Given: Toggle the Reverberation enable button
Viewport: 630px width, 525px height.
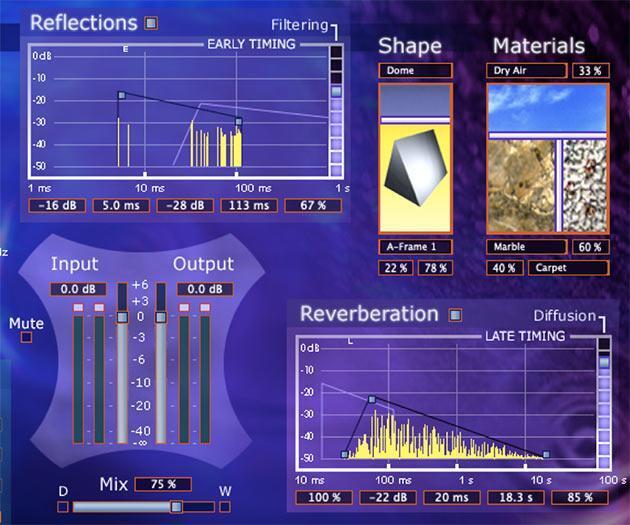Looking at the screenshot, I should (455, 315).
